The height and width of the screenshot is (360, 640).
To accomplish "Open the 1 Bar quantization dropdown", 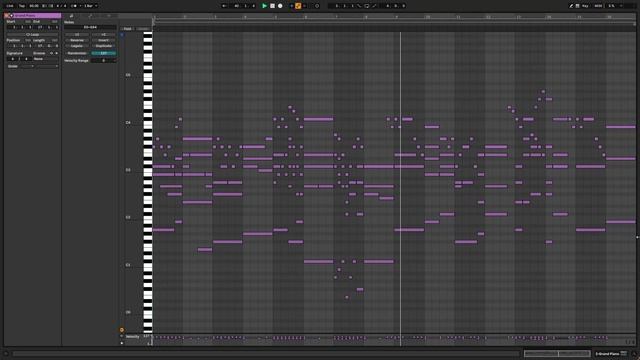I will point(90,6).
